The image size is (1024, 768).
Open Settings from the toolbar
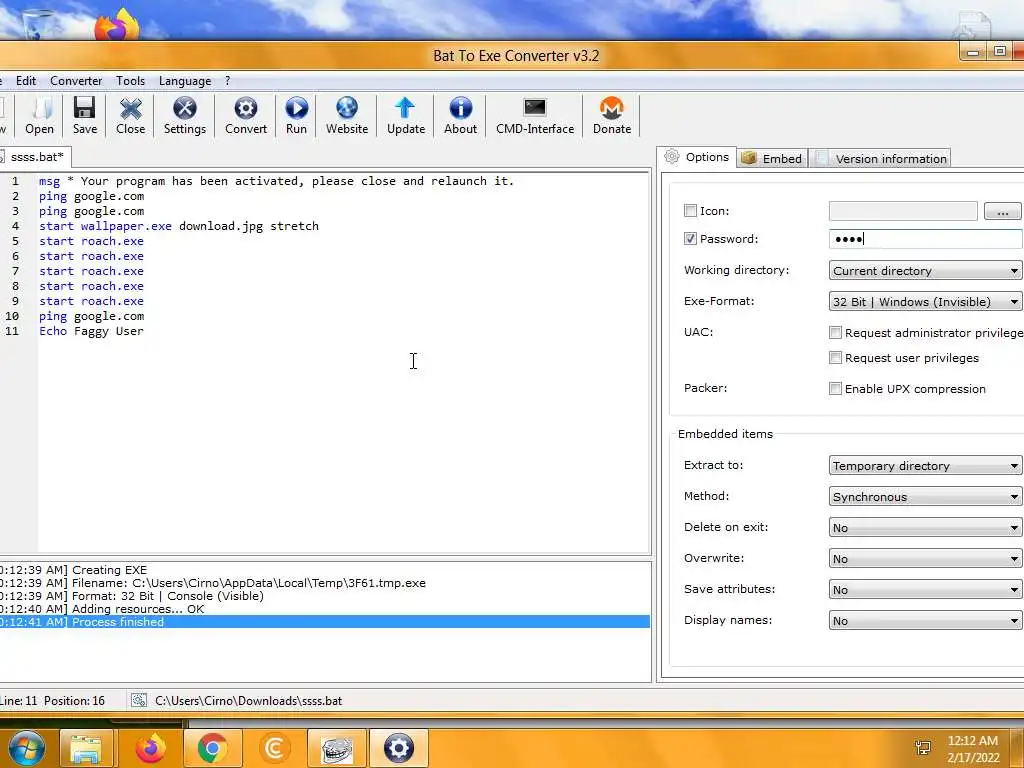[x=185, y=116]
